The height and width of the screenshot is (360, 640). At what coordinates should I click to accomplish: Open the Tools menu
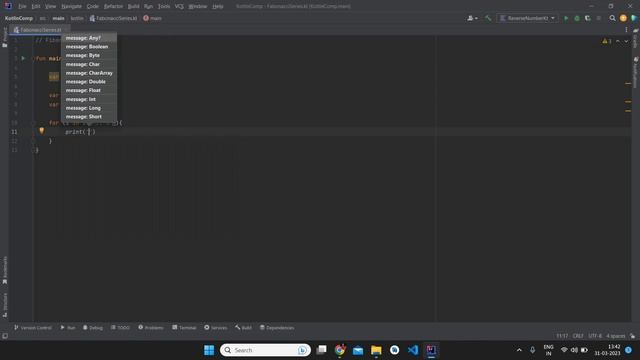[164, 6]
